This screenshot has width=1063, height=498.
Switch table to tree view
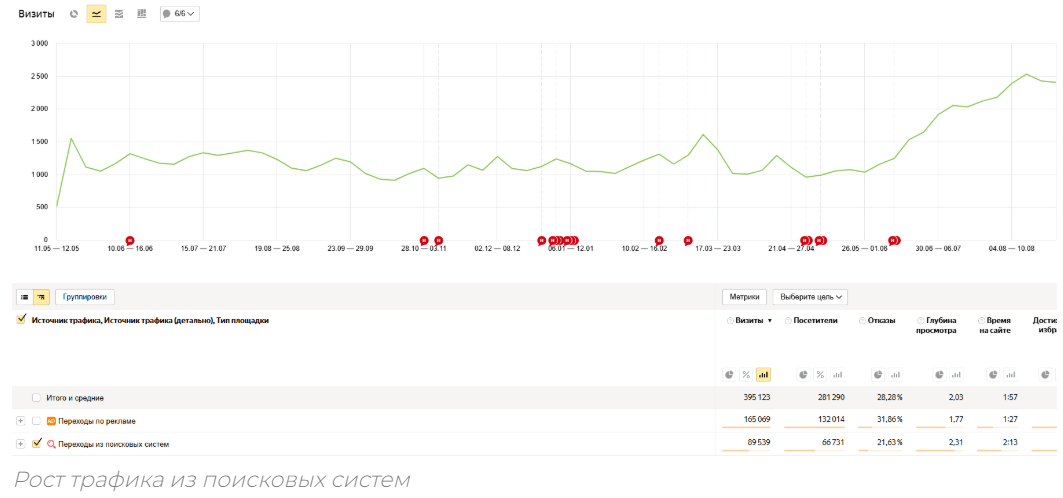pyautogui.click(x=41, y=297)
